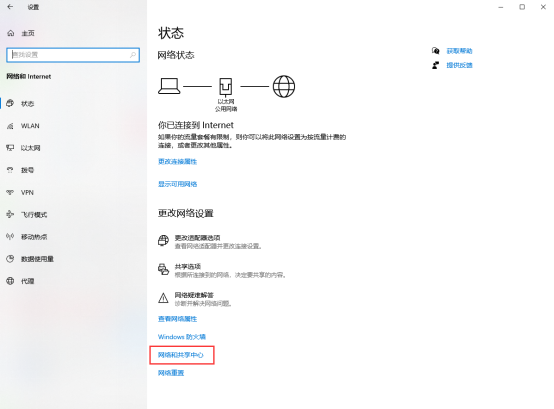Click the Windows 防火墙 link
The image size is (554, 409).
(x=182, y=337)
